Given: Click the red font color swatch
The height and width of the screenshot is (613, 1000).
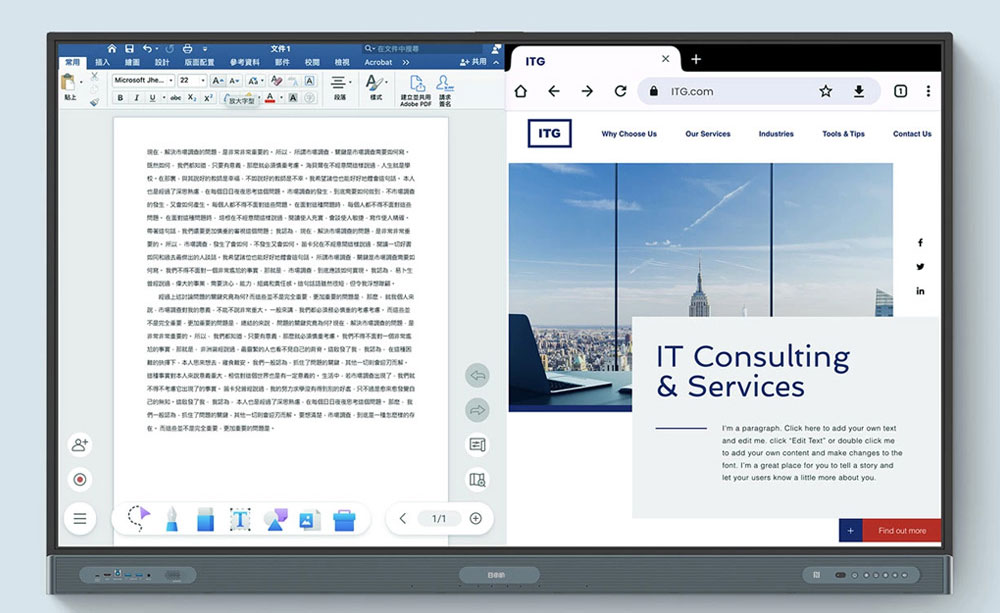Looking at the screenshot, I should point(270,98).
